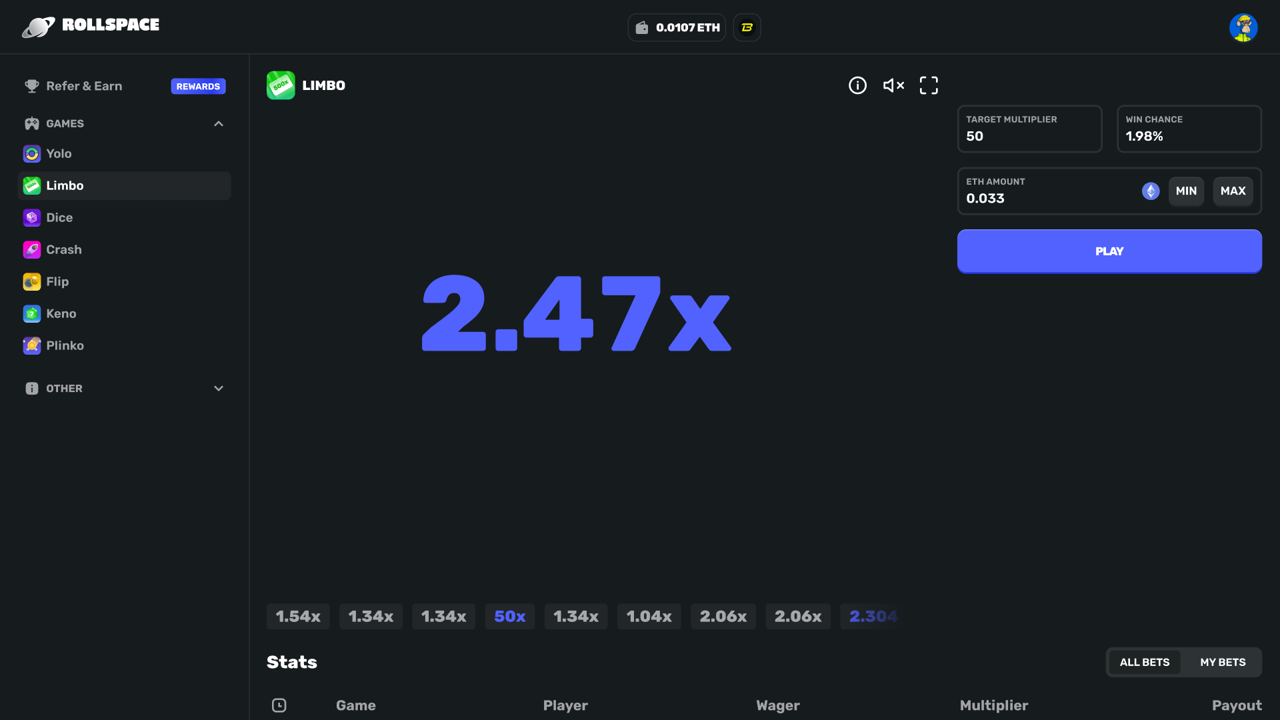Expand the Other section

click(x=218, y=388)
